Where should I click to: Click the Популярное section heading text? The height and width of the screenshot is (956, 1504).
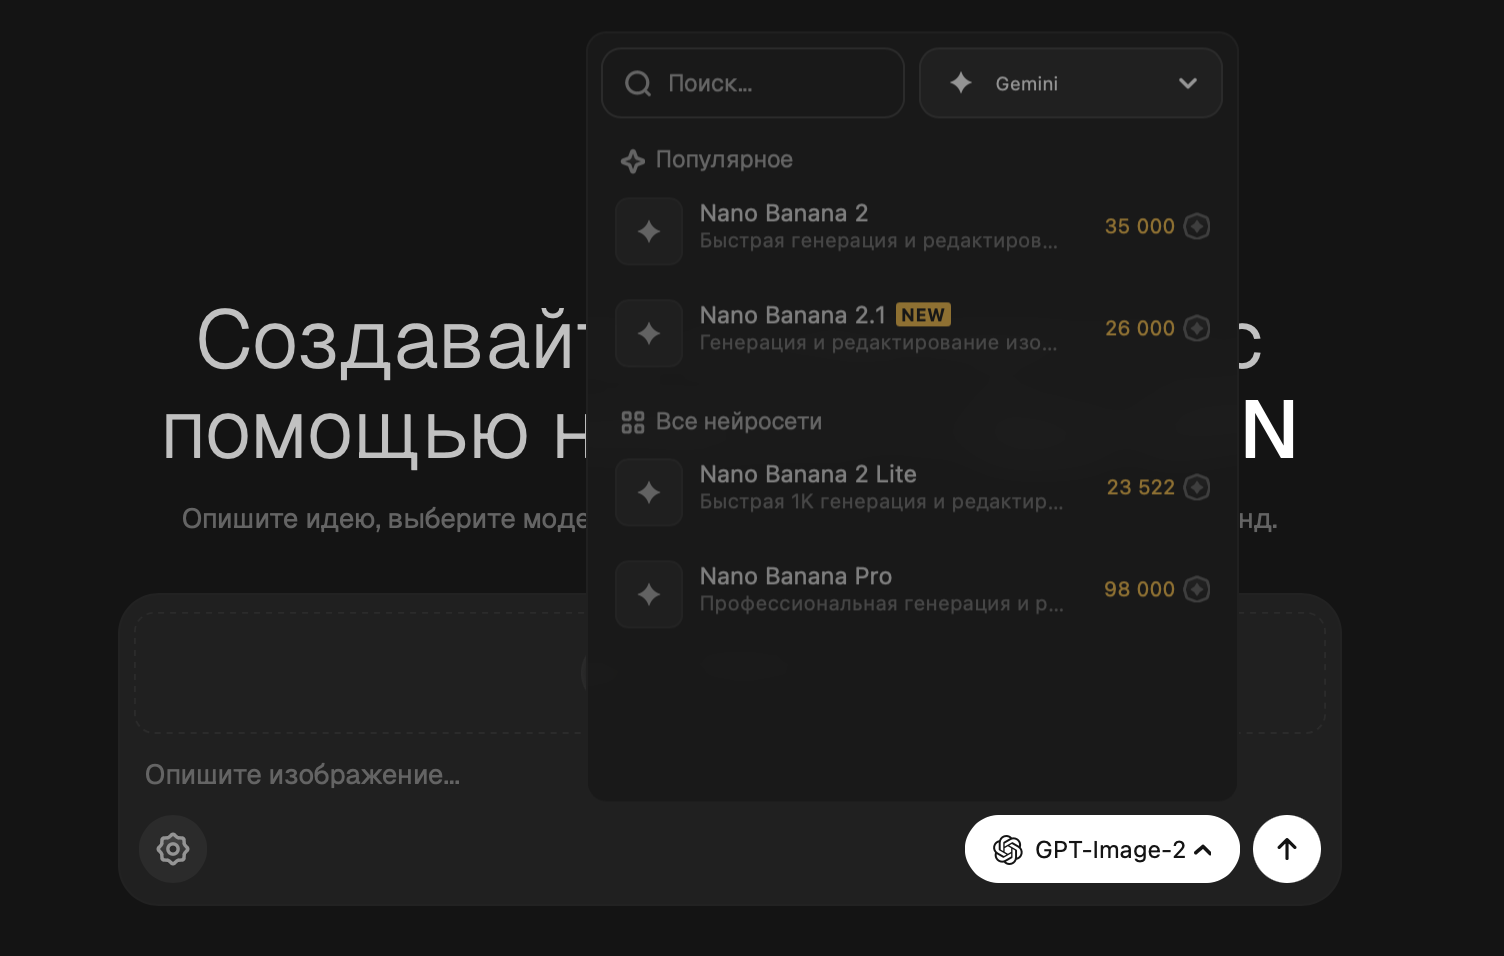[724, 160]
